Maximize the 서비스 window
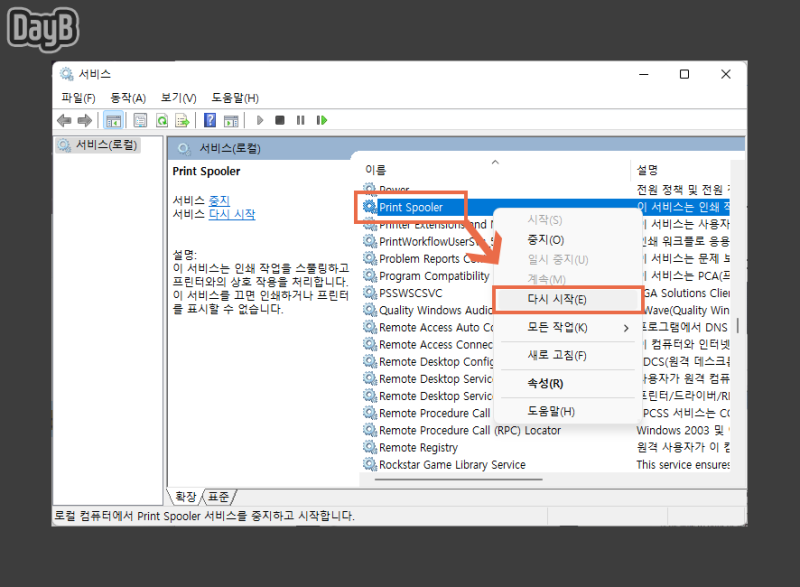Viewport: 800px width, 587px height. pos(684,74)
